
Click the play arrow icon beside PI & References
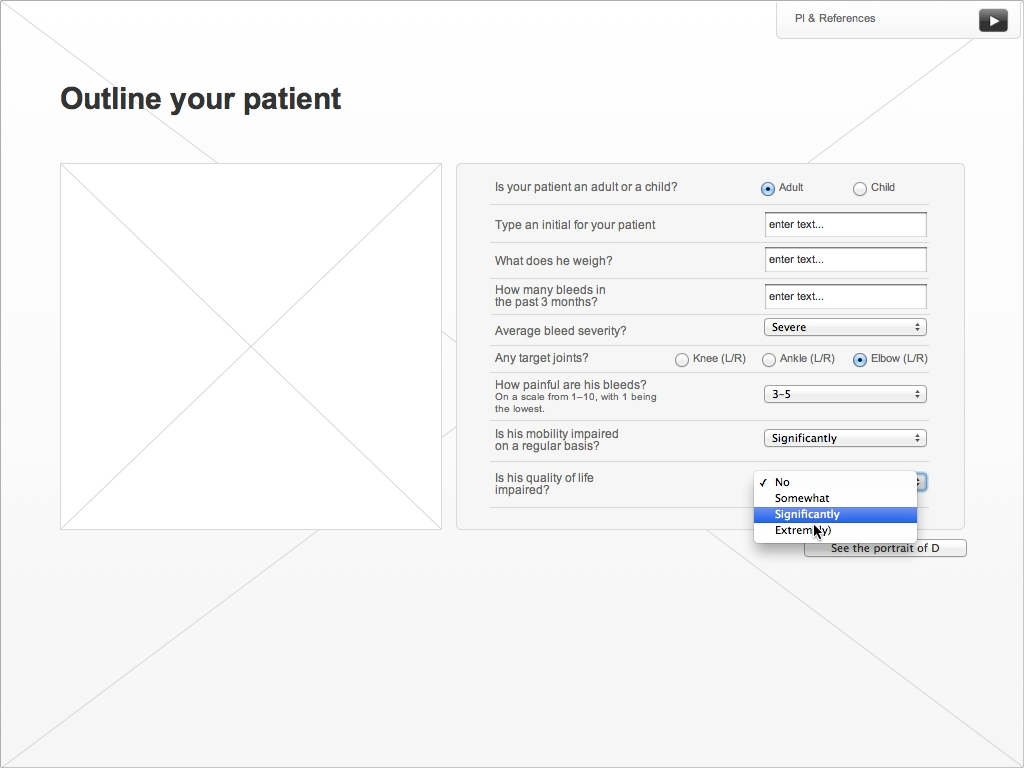click(992, 20)
